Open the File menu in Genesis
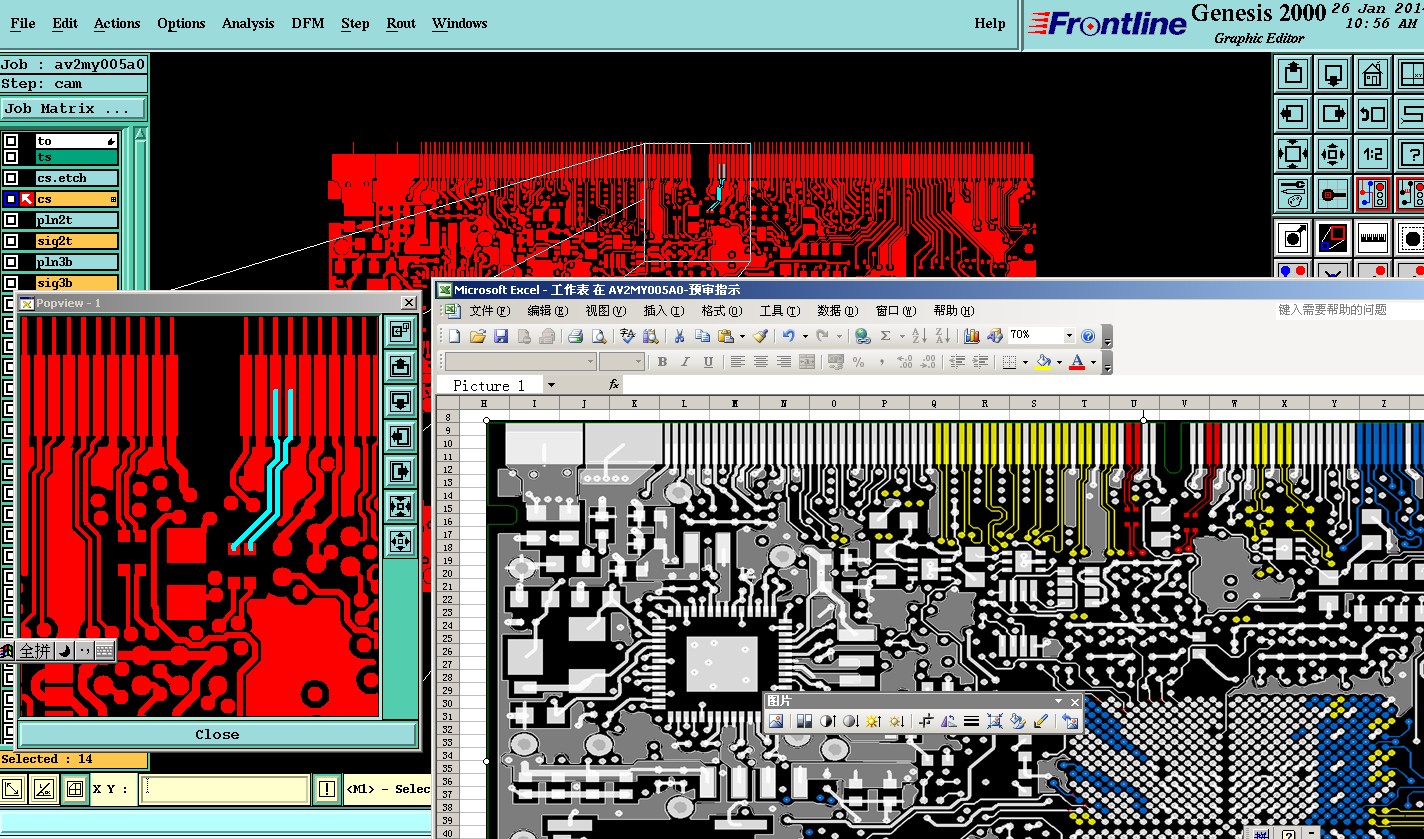 [22, 23]
